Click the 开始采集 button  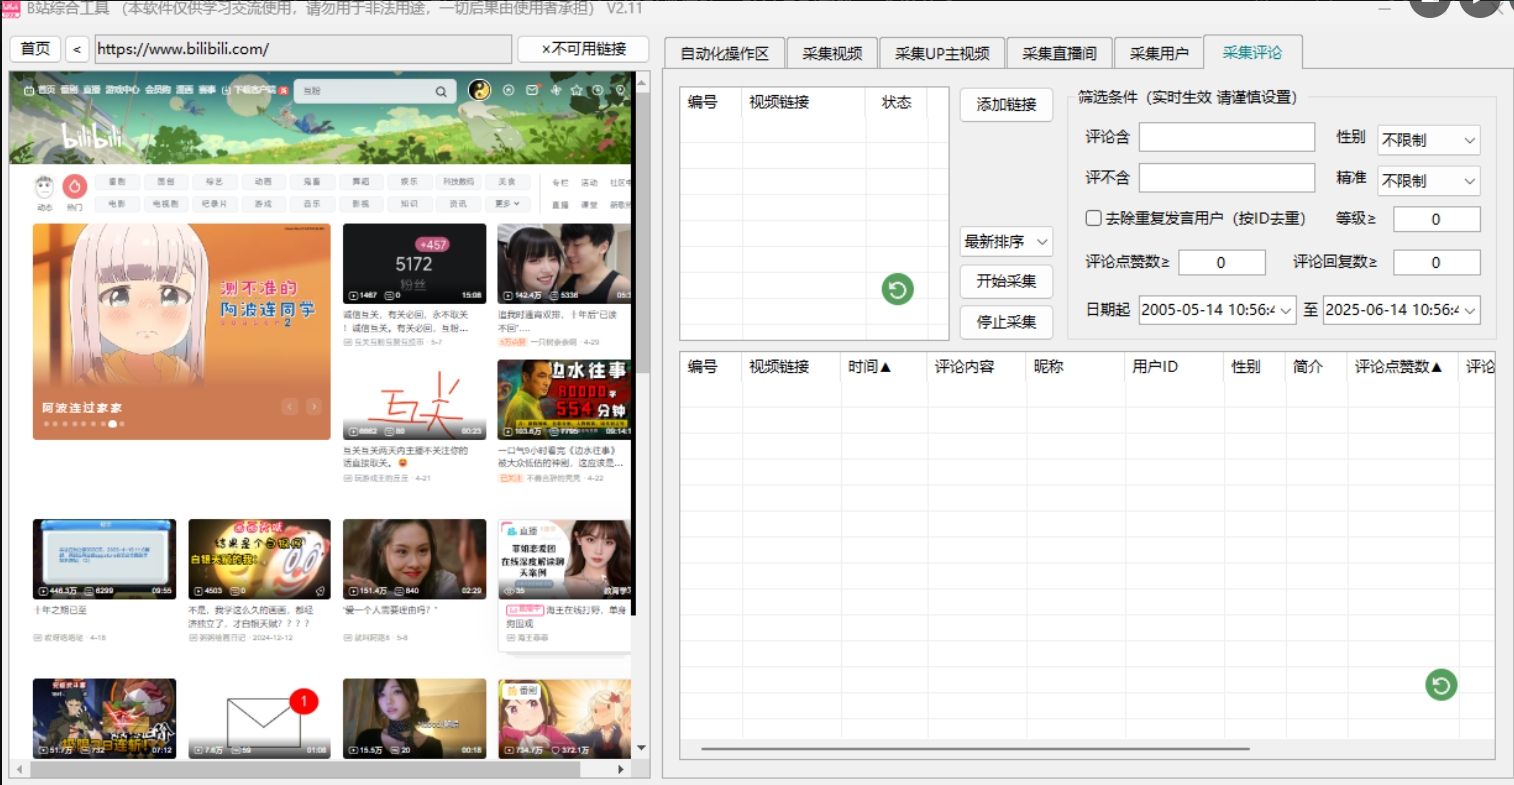coord(1006,281)
